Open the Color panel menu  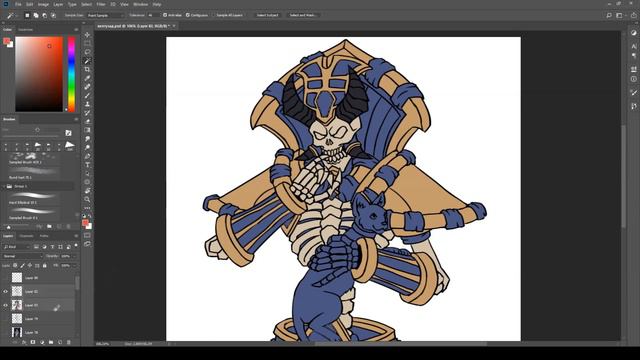tap(76, 30)
